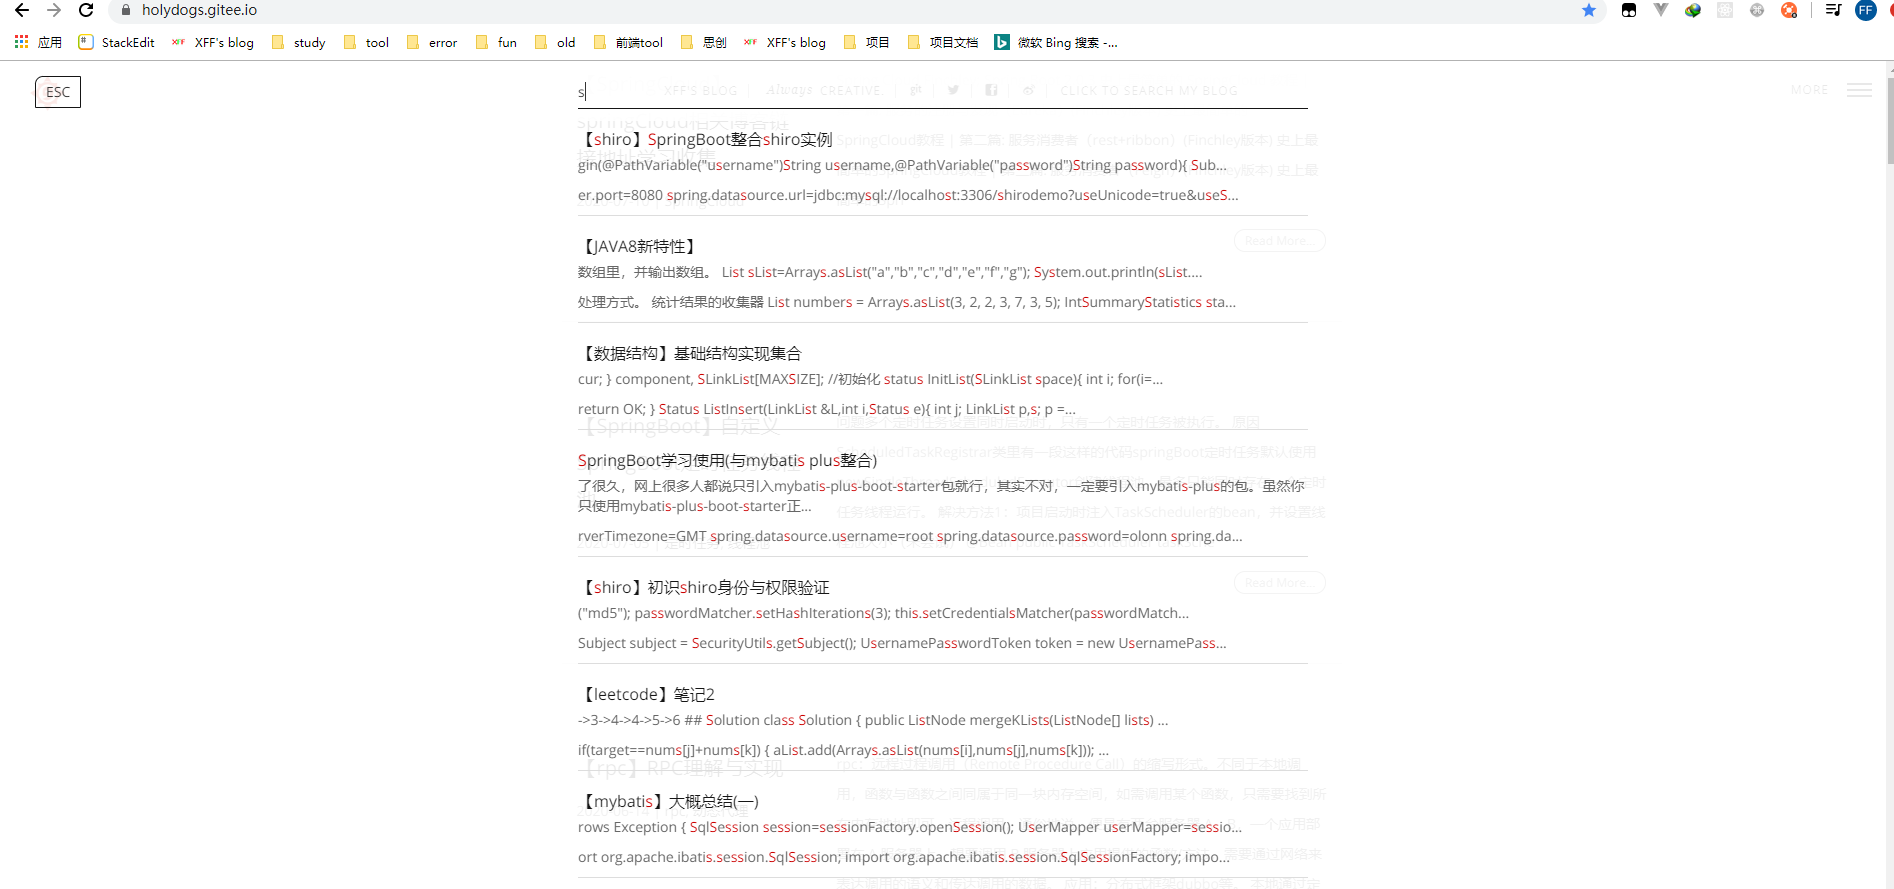Open result 【数据结构】基础结构实现集合
This screenshot has height=889, width=1894.
click(x=690, y=353)
